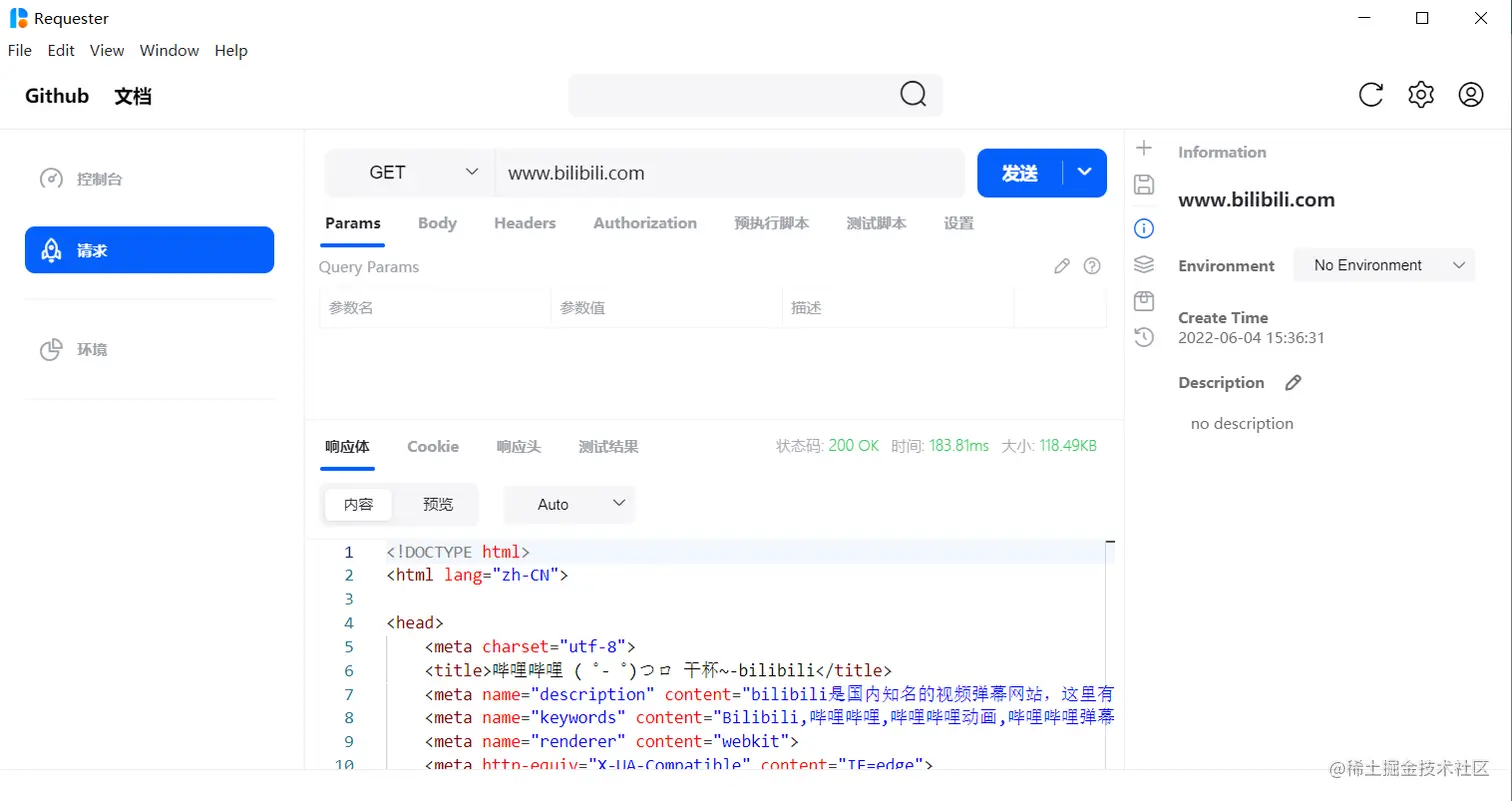Image resolution: width=1512 pixels, height=801 pixels.
Task: Select the Cookie response tab
Action: pyautogui.click(x=433, y=446)
